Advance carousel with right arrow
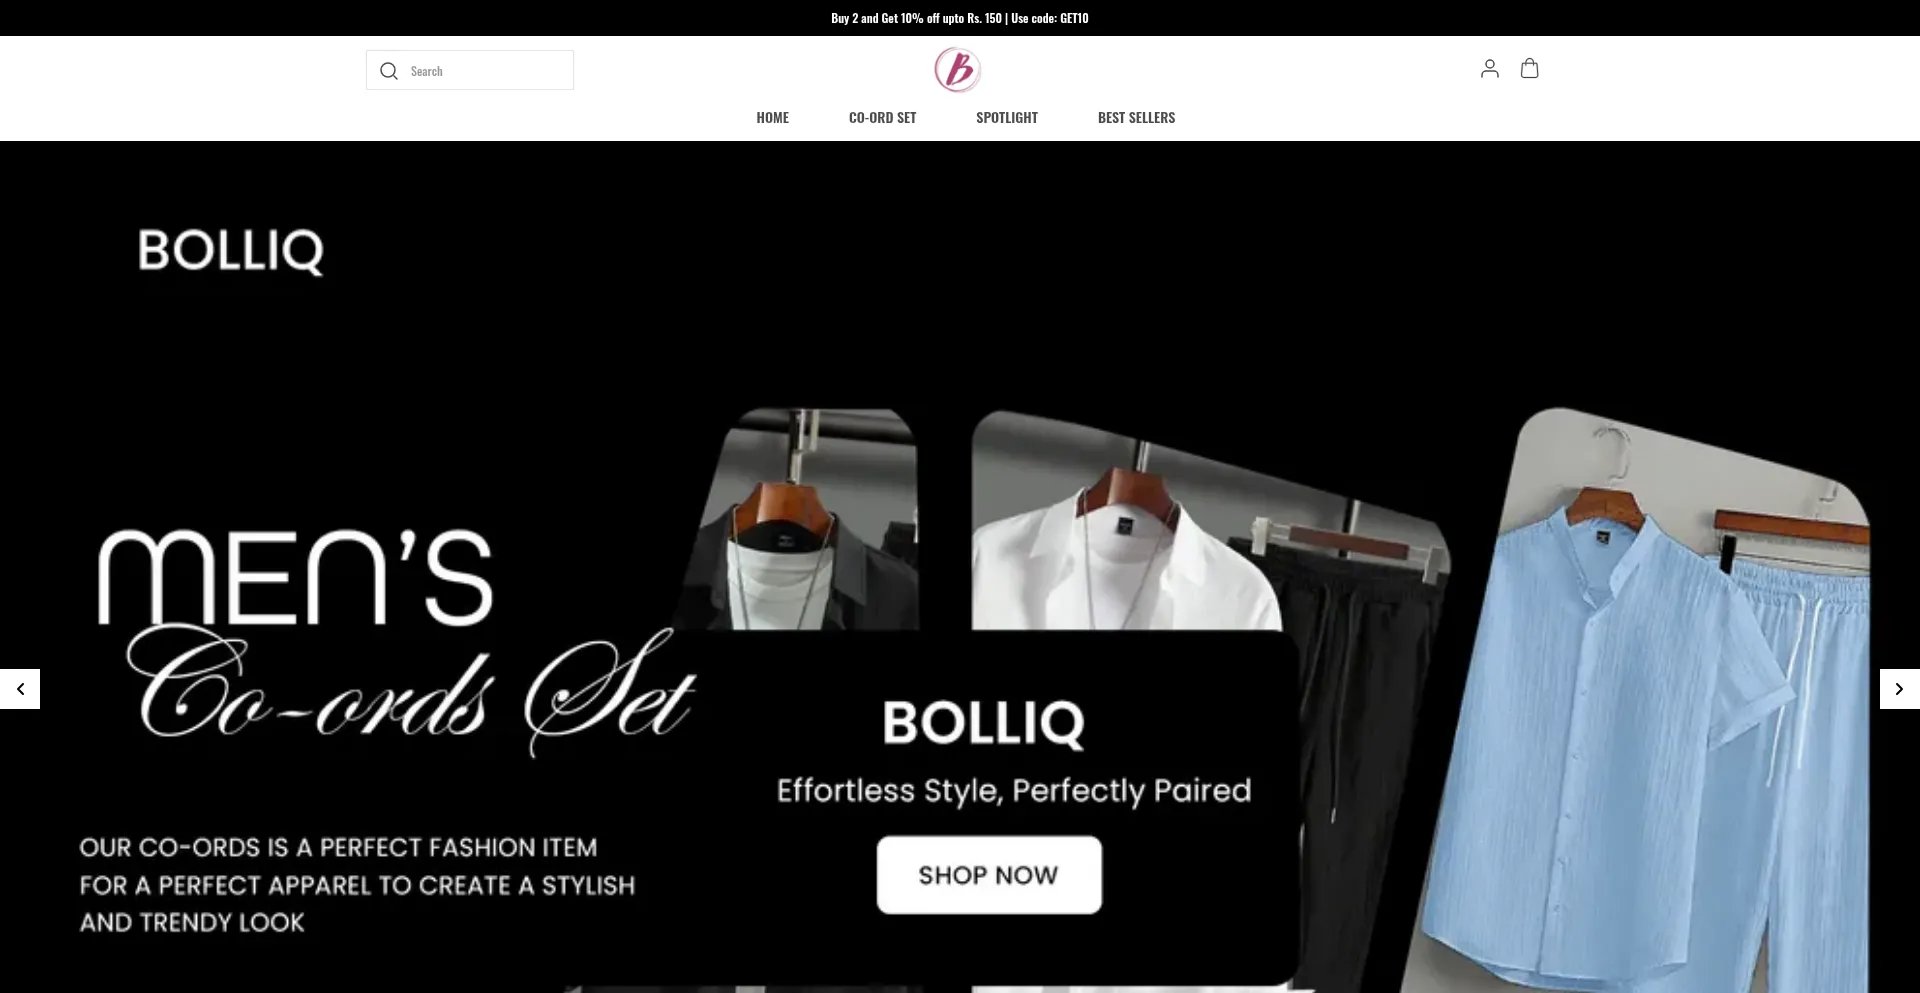The height and width of the screenshot is (993, 1920). coord(1899,689)
